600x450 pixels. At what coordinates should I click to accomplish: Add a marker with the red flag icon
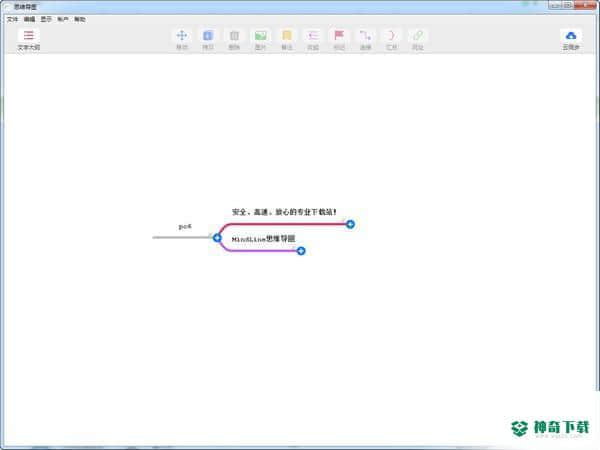[339, 39]
